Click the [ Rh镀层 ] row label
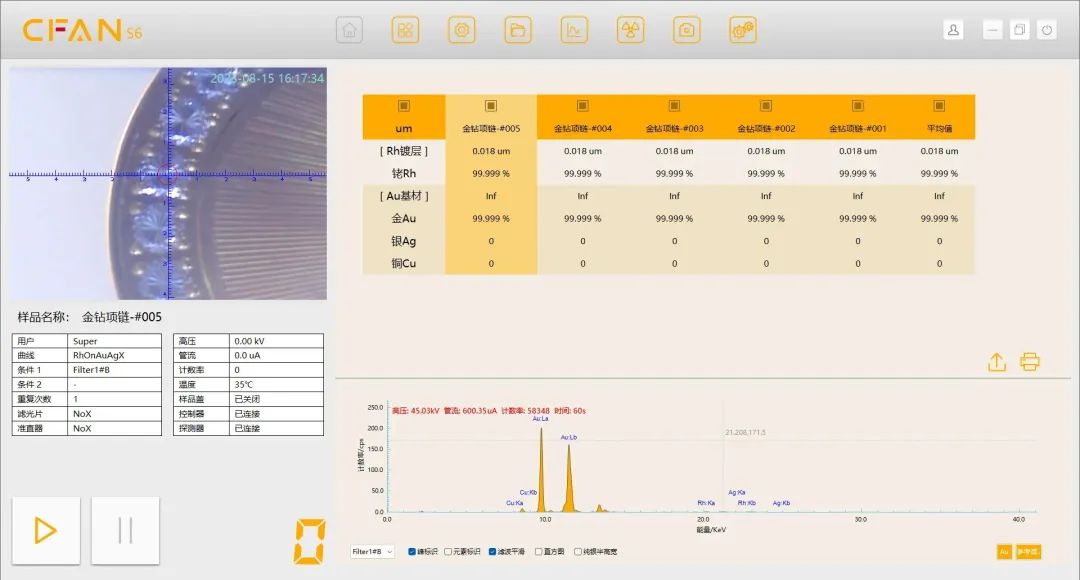 tap(404, 151)
